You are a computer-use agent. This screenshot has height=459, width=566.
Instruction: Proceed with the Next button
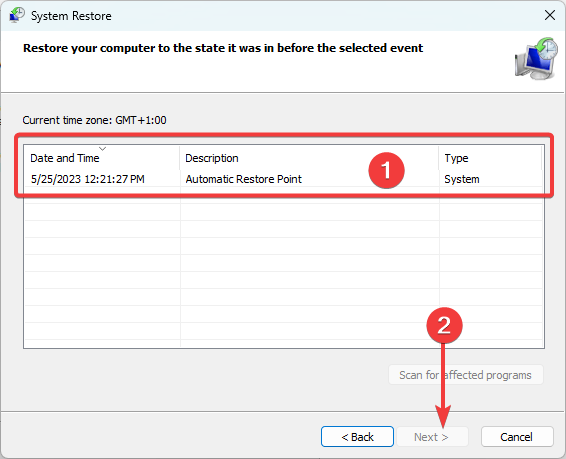[x=432, y=437]
